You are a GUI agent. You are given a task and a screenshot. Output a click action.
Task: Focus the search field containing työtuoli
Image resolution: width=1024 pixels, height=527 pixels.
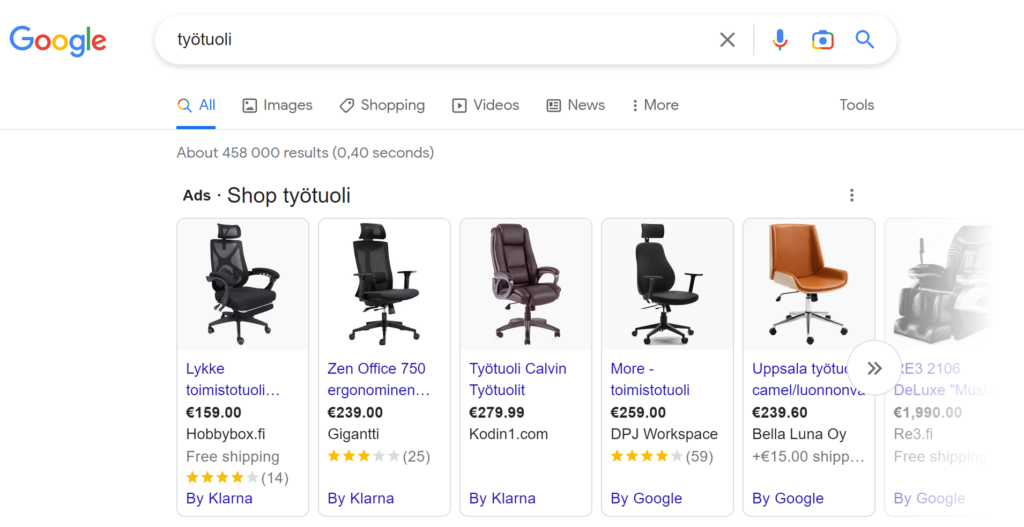[444, 40]
